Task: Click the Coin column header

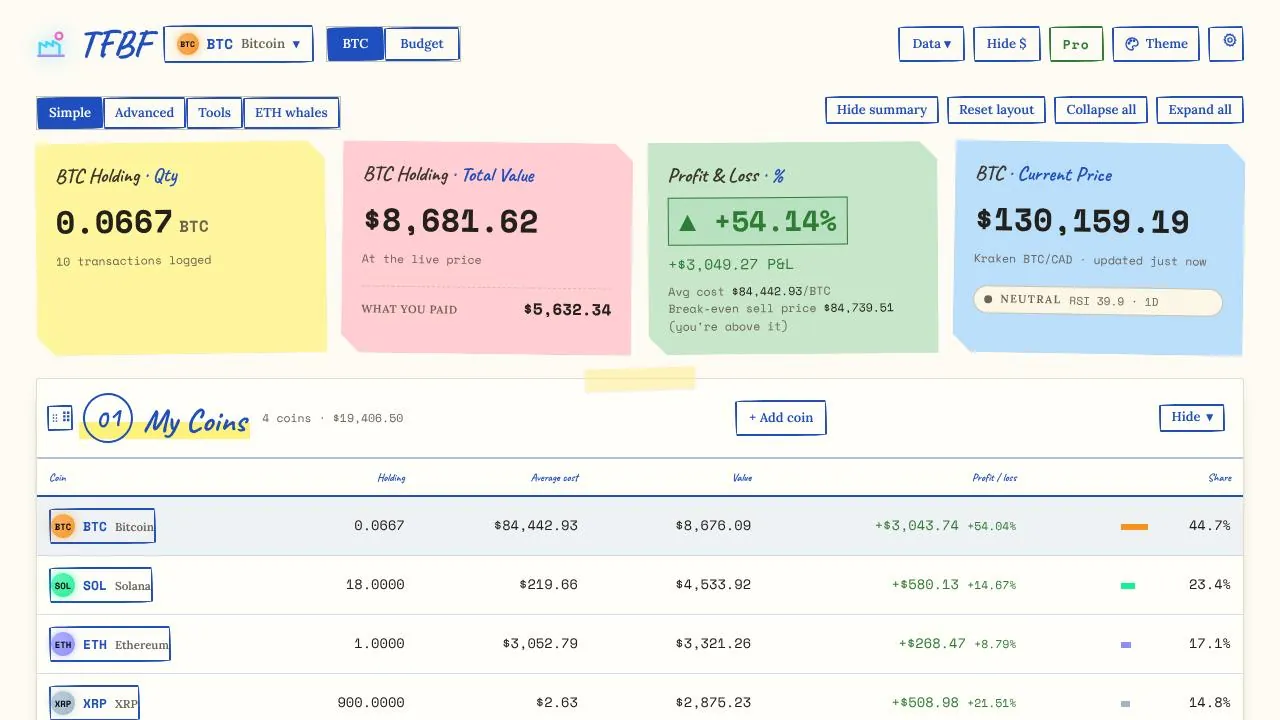Action: point(58,478)
